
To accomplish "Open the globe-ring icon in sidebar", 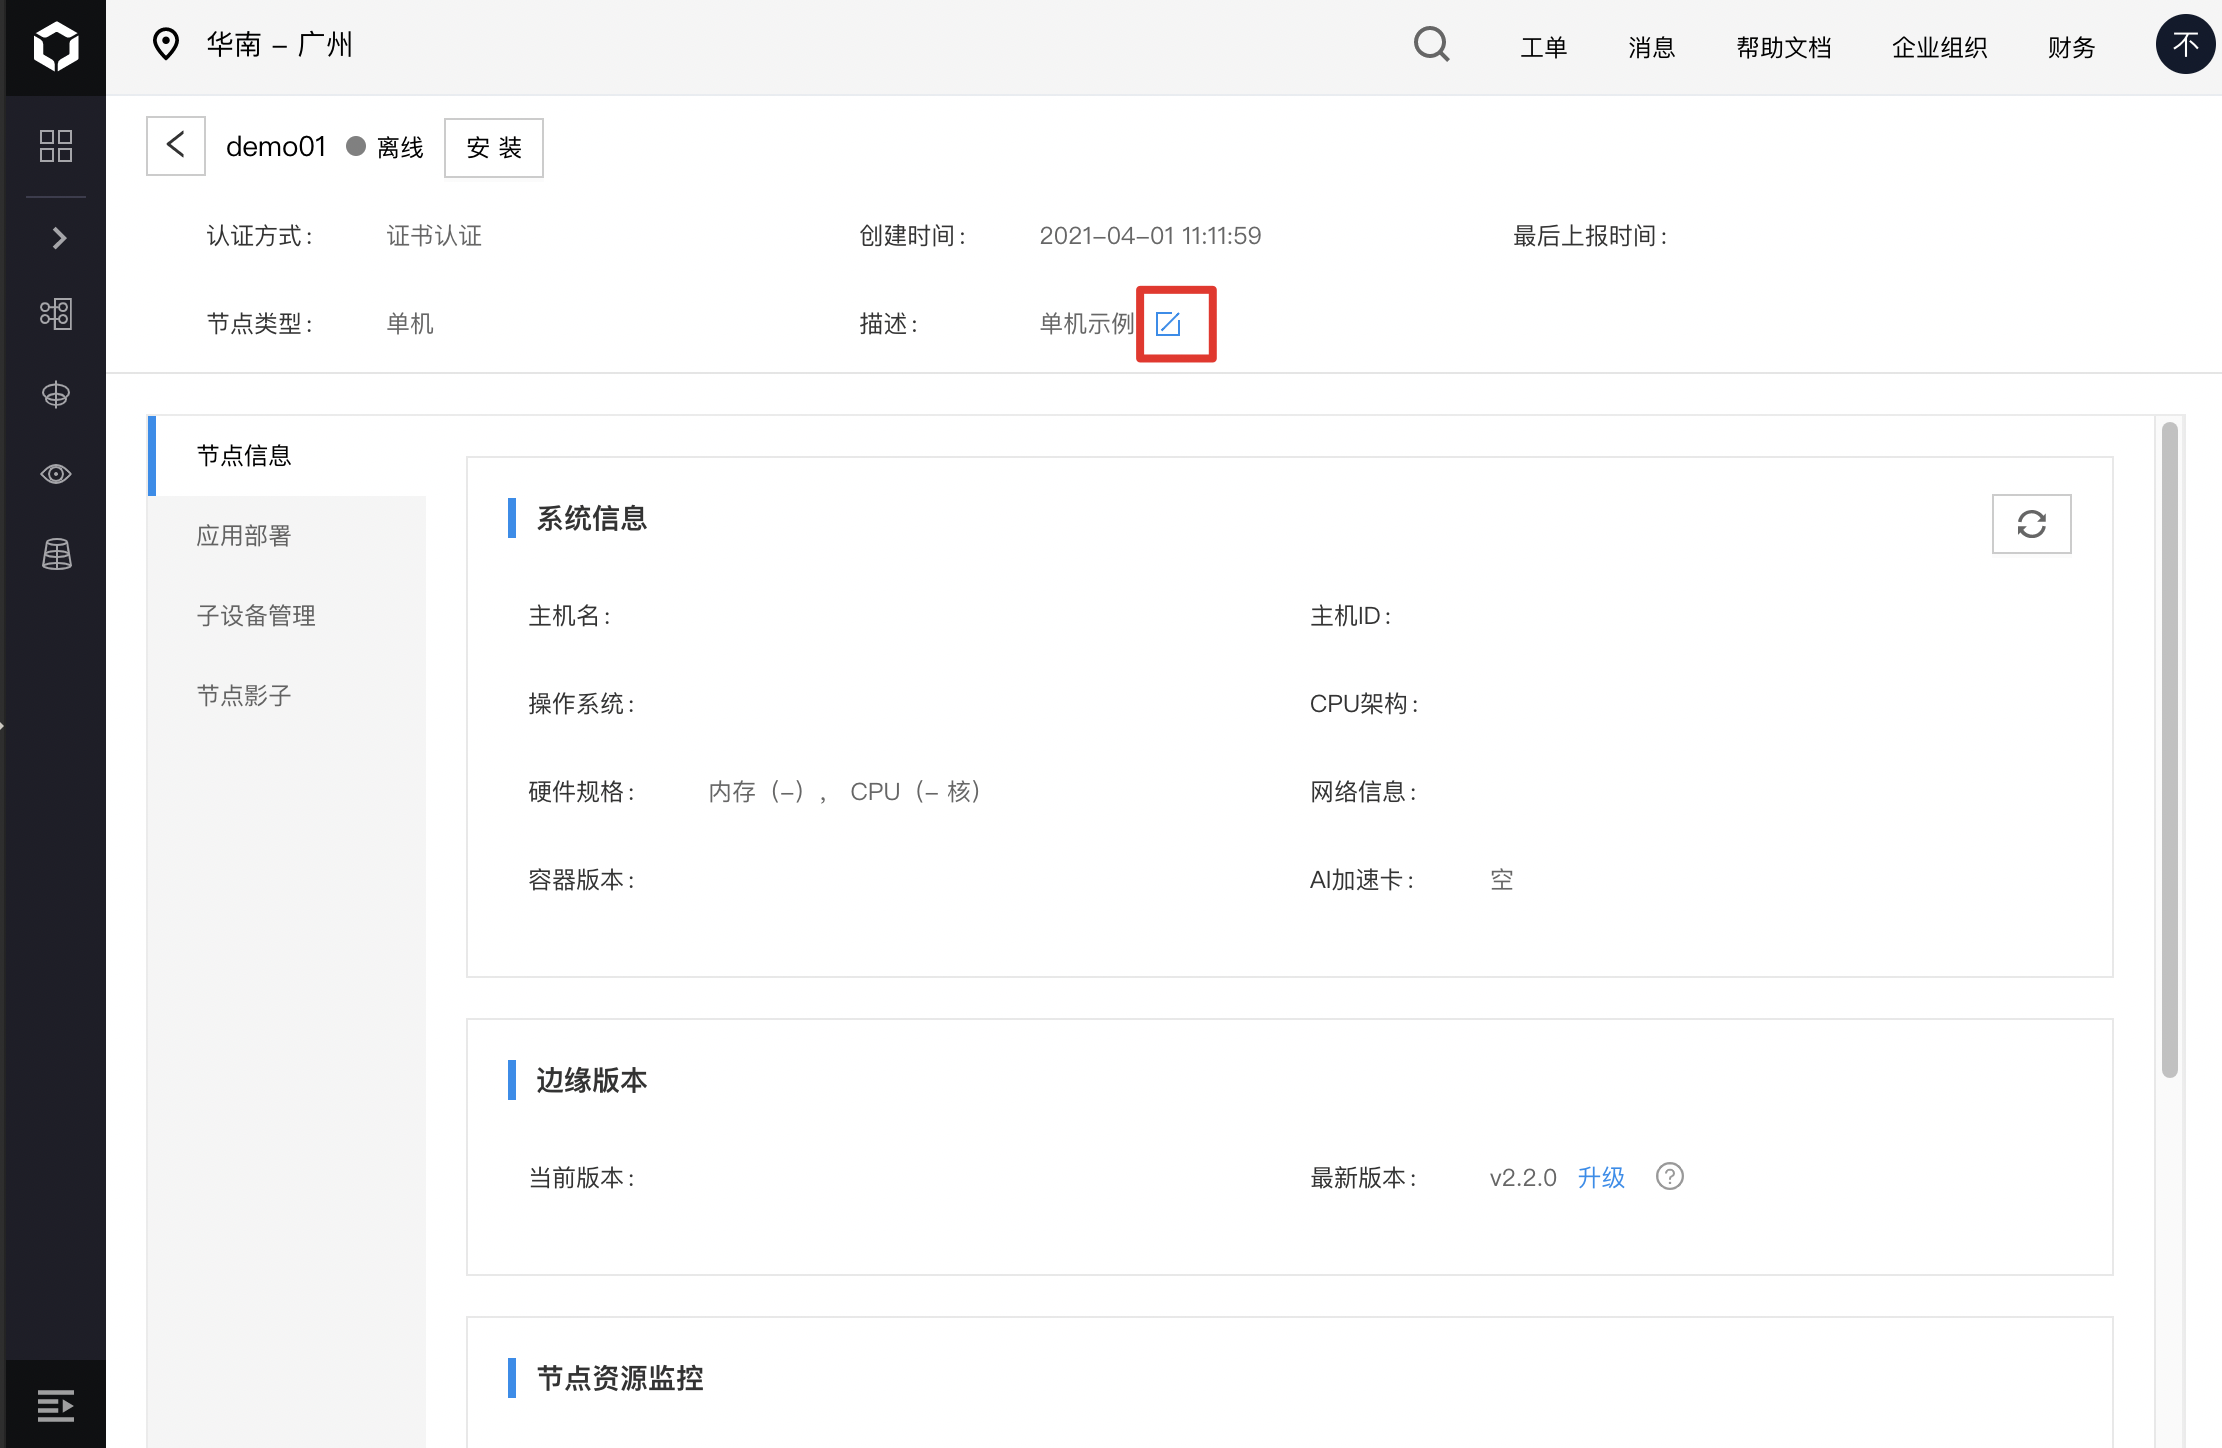I will click(x=56, y=394).
